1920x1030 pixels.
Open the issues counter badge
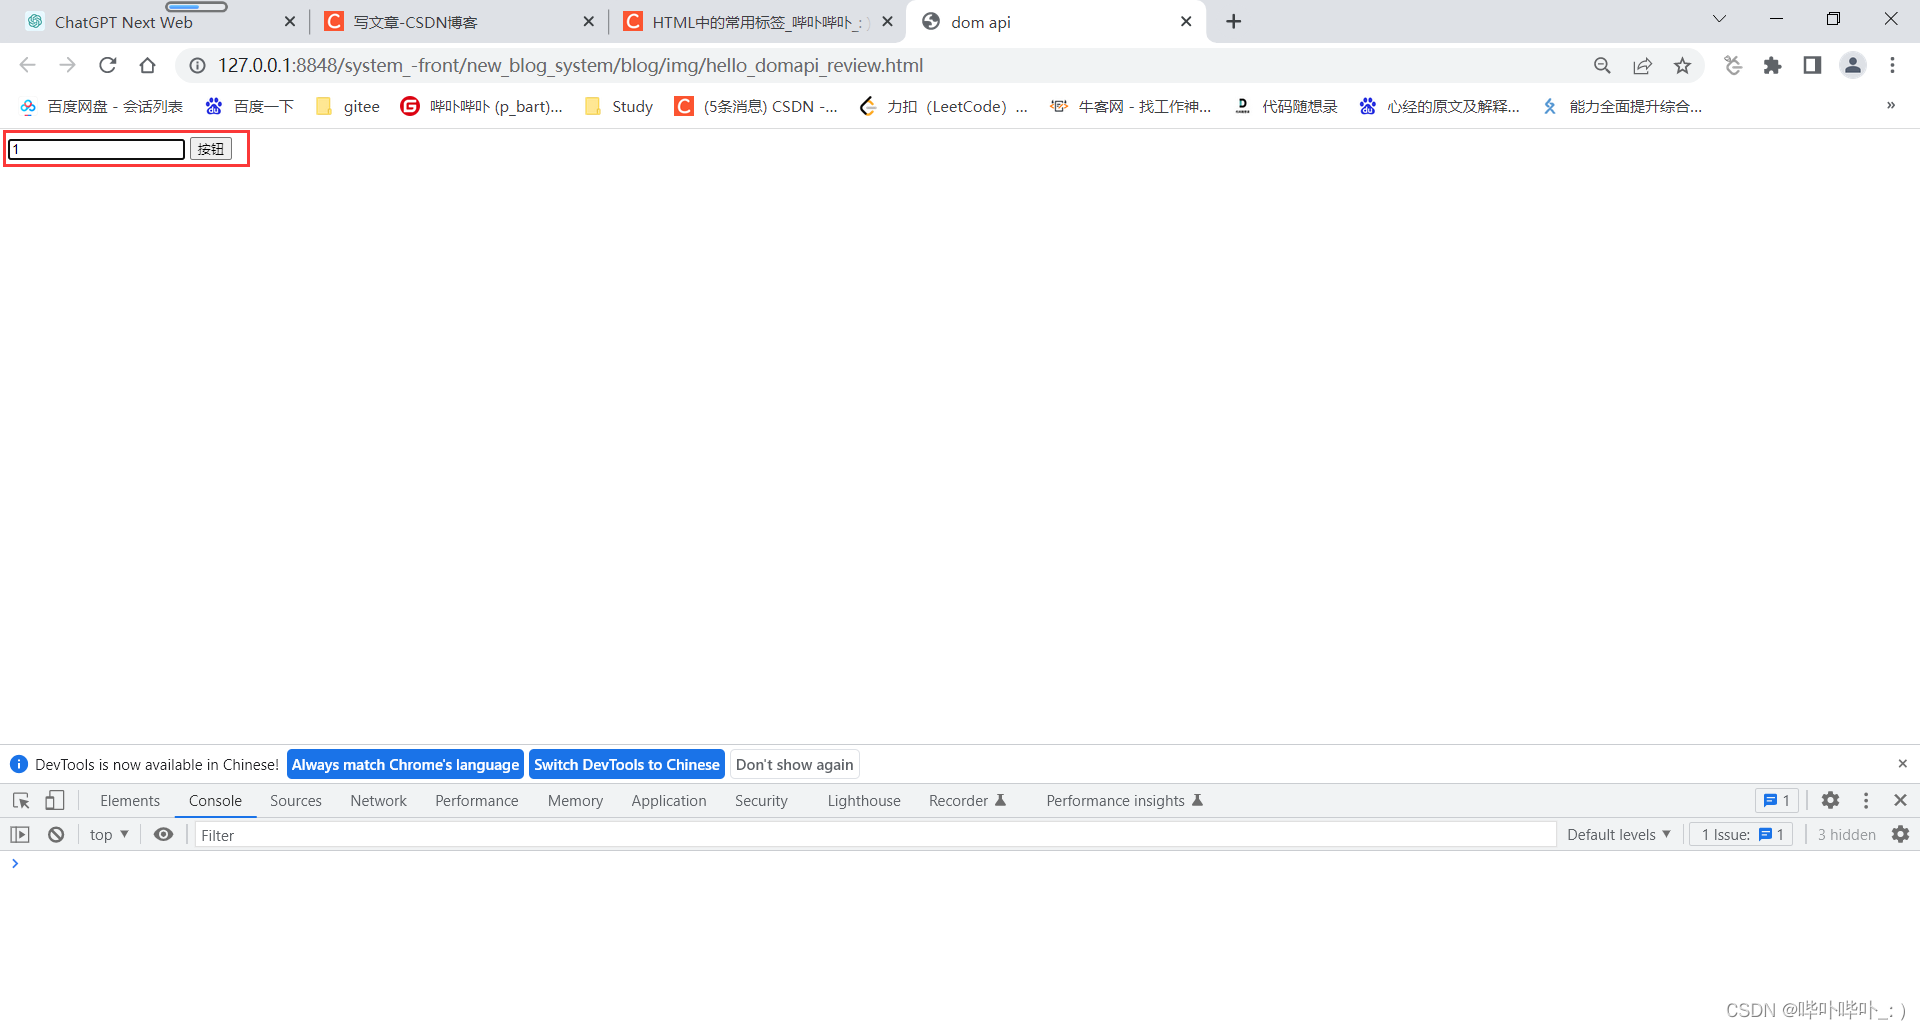click(x=1776, y=800)
